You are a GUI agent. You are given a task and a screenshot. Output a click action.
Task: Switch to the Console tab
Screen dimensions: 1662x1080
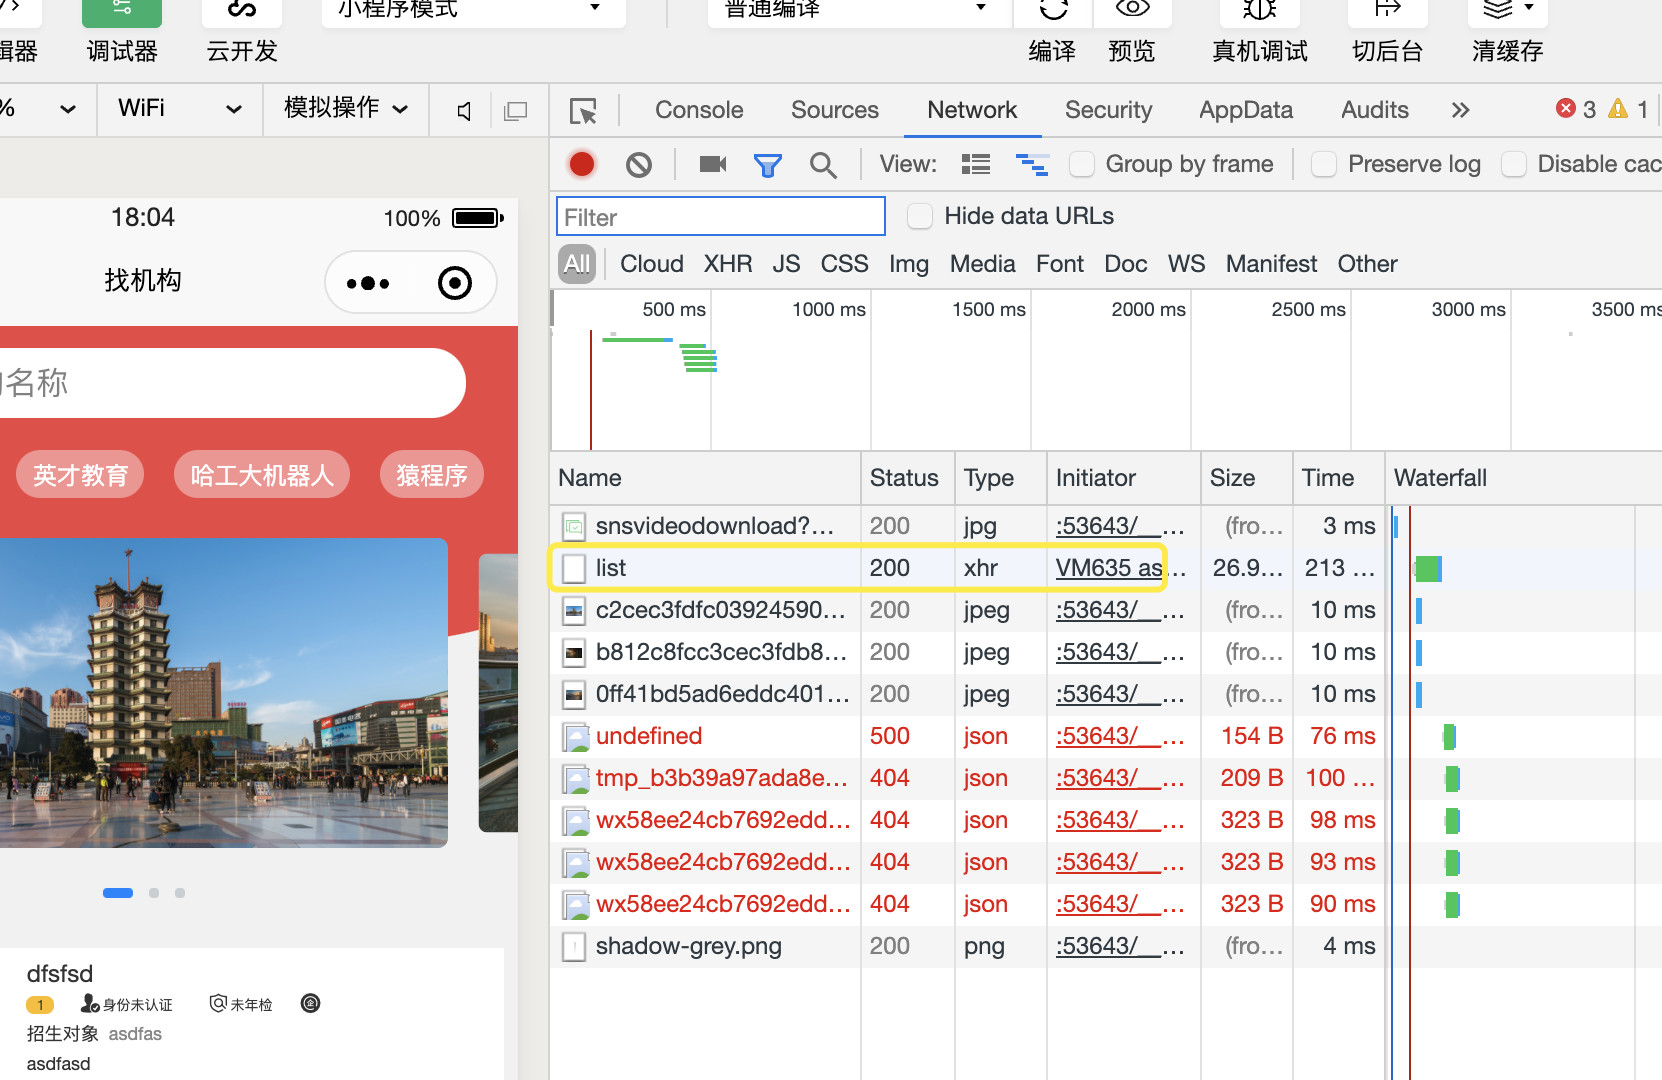point(699,110)
